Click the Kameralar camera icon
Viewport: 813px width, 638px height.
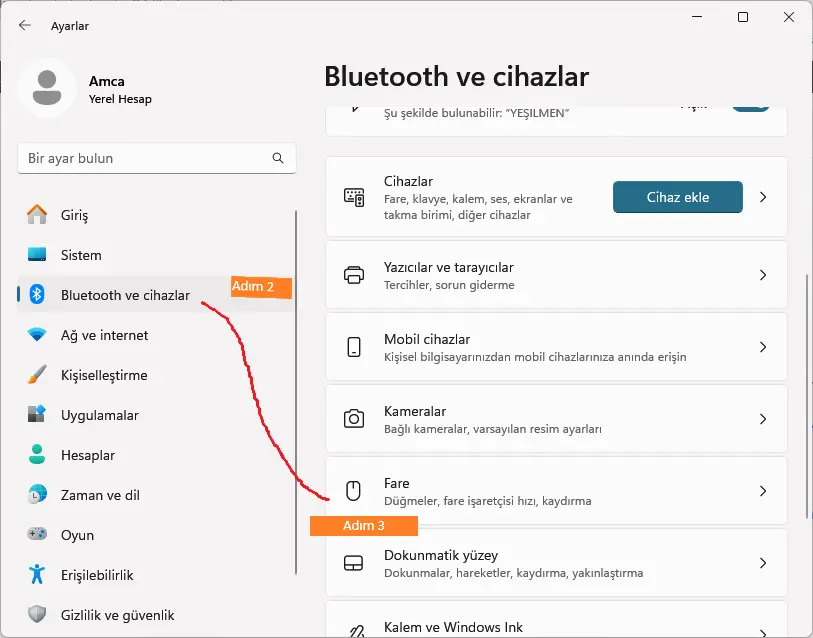354,419
